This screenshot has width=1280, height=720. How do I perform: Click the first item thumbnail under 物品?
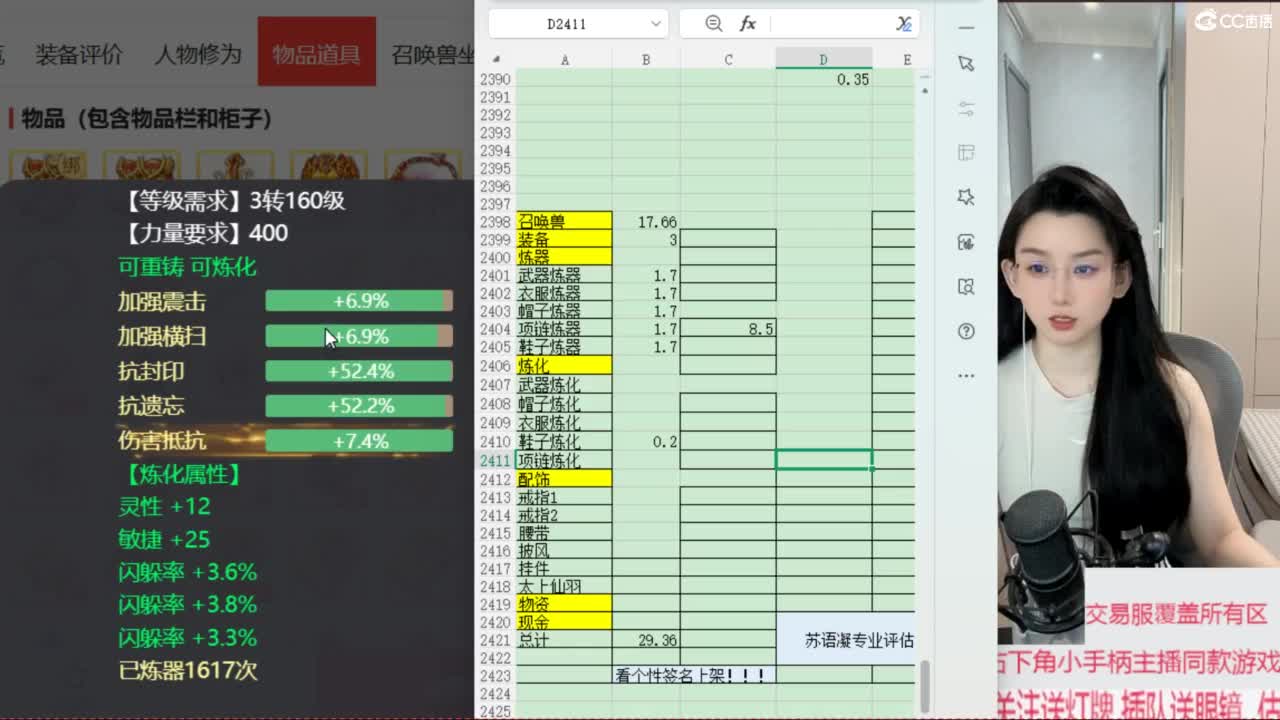click(47, 165)
